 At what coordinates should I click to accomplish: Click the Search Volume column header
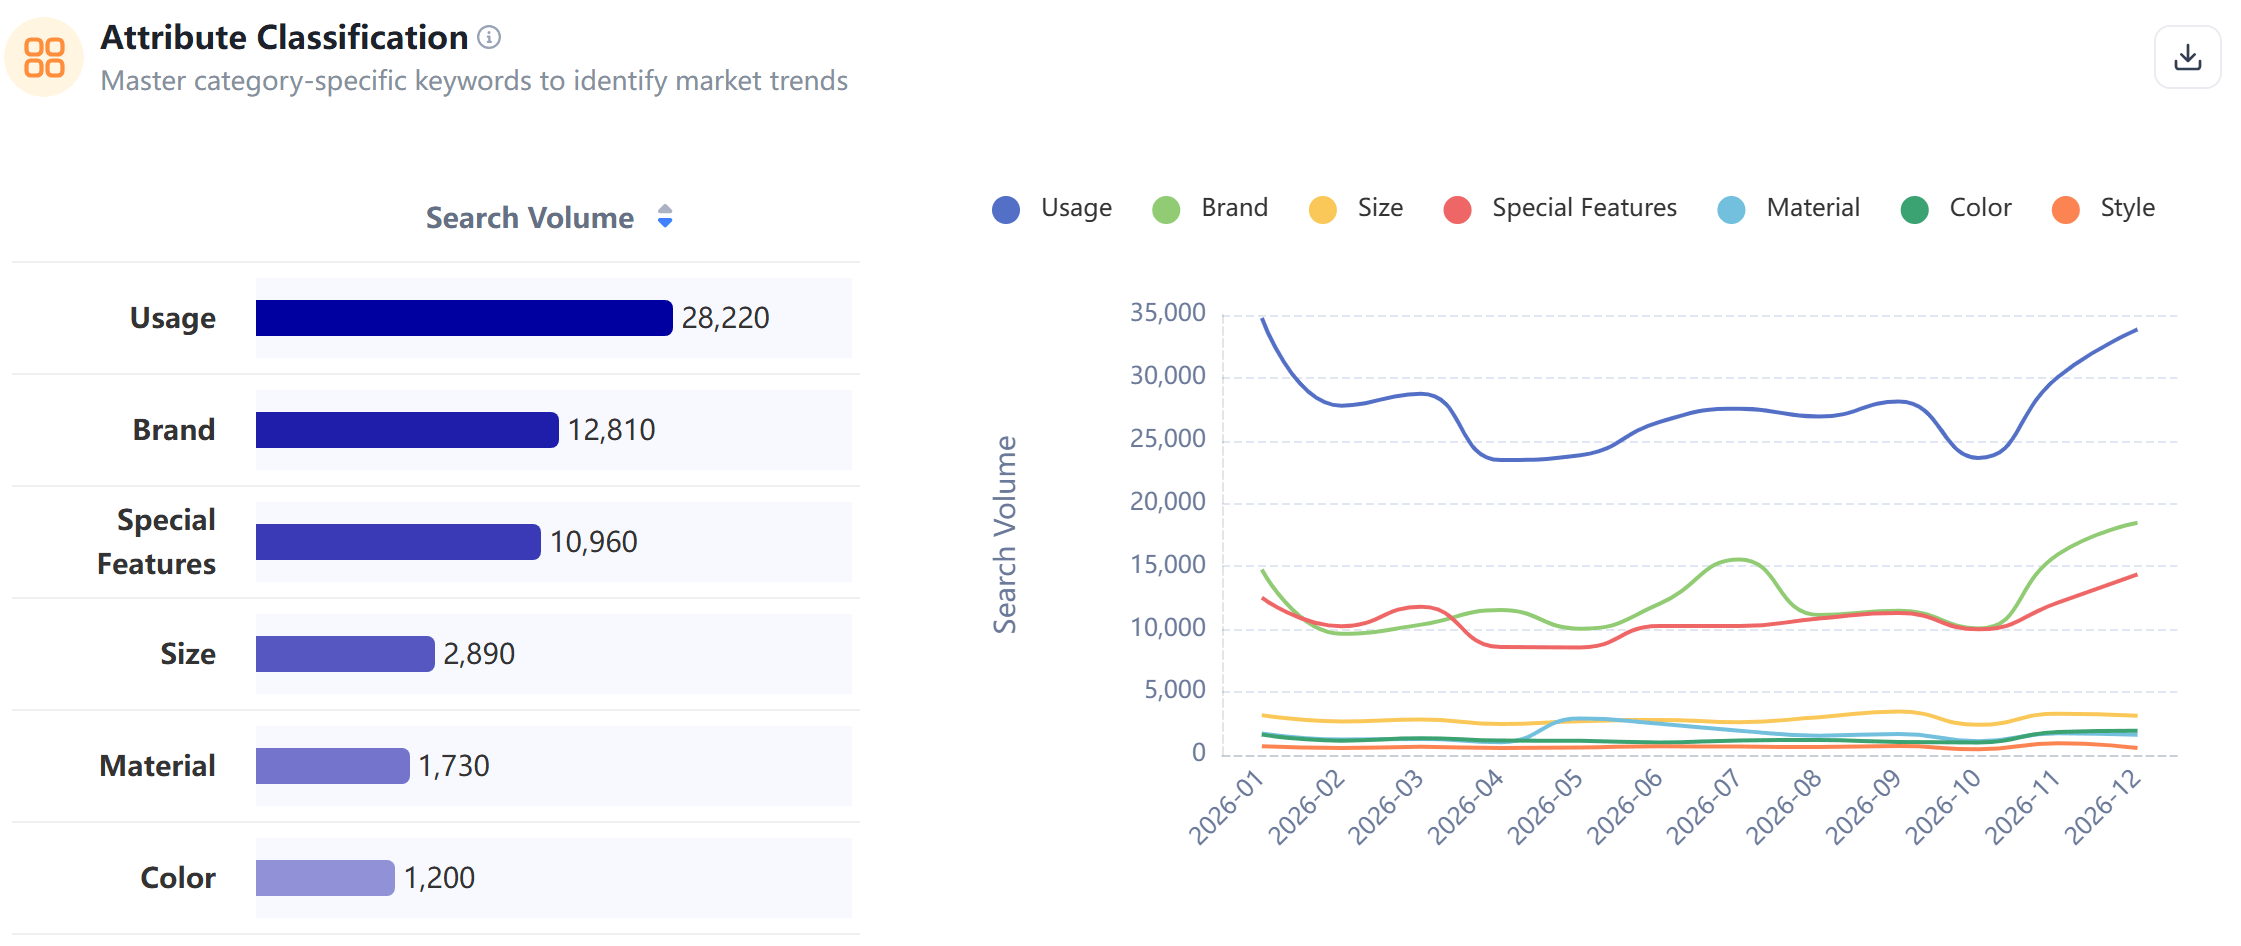pos(529,218)
